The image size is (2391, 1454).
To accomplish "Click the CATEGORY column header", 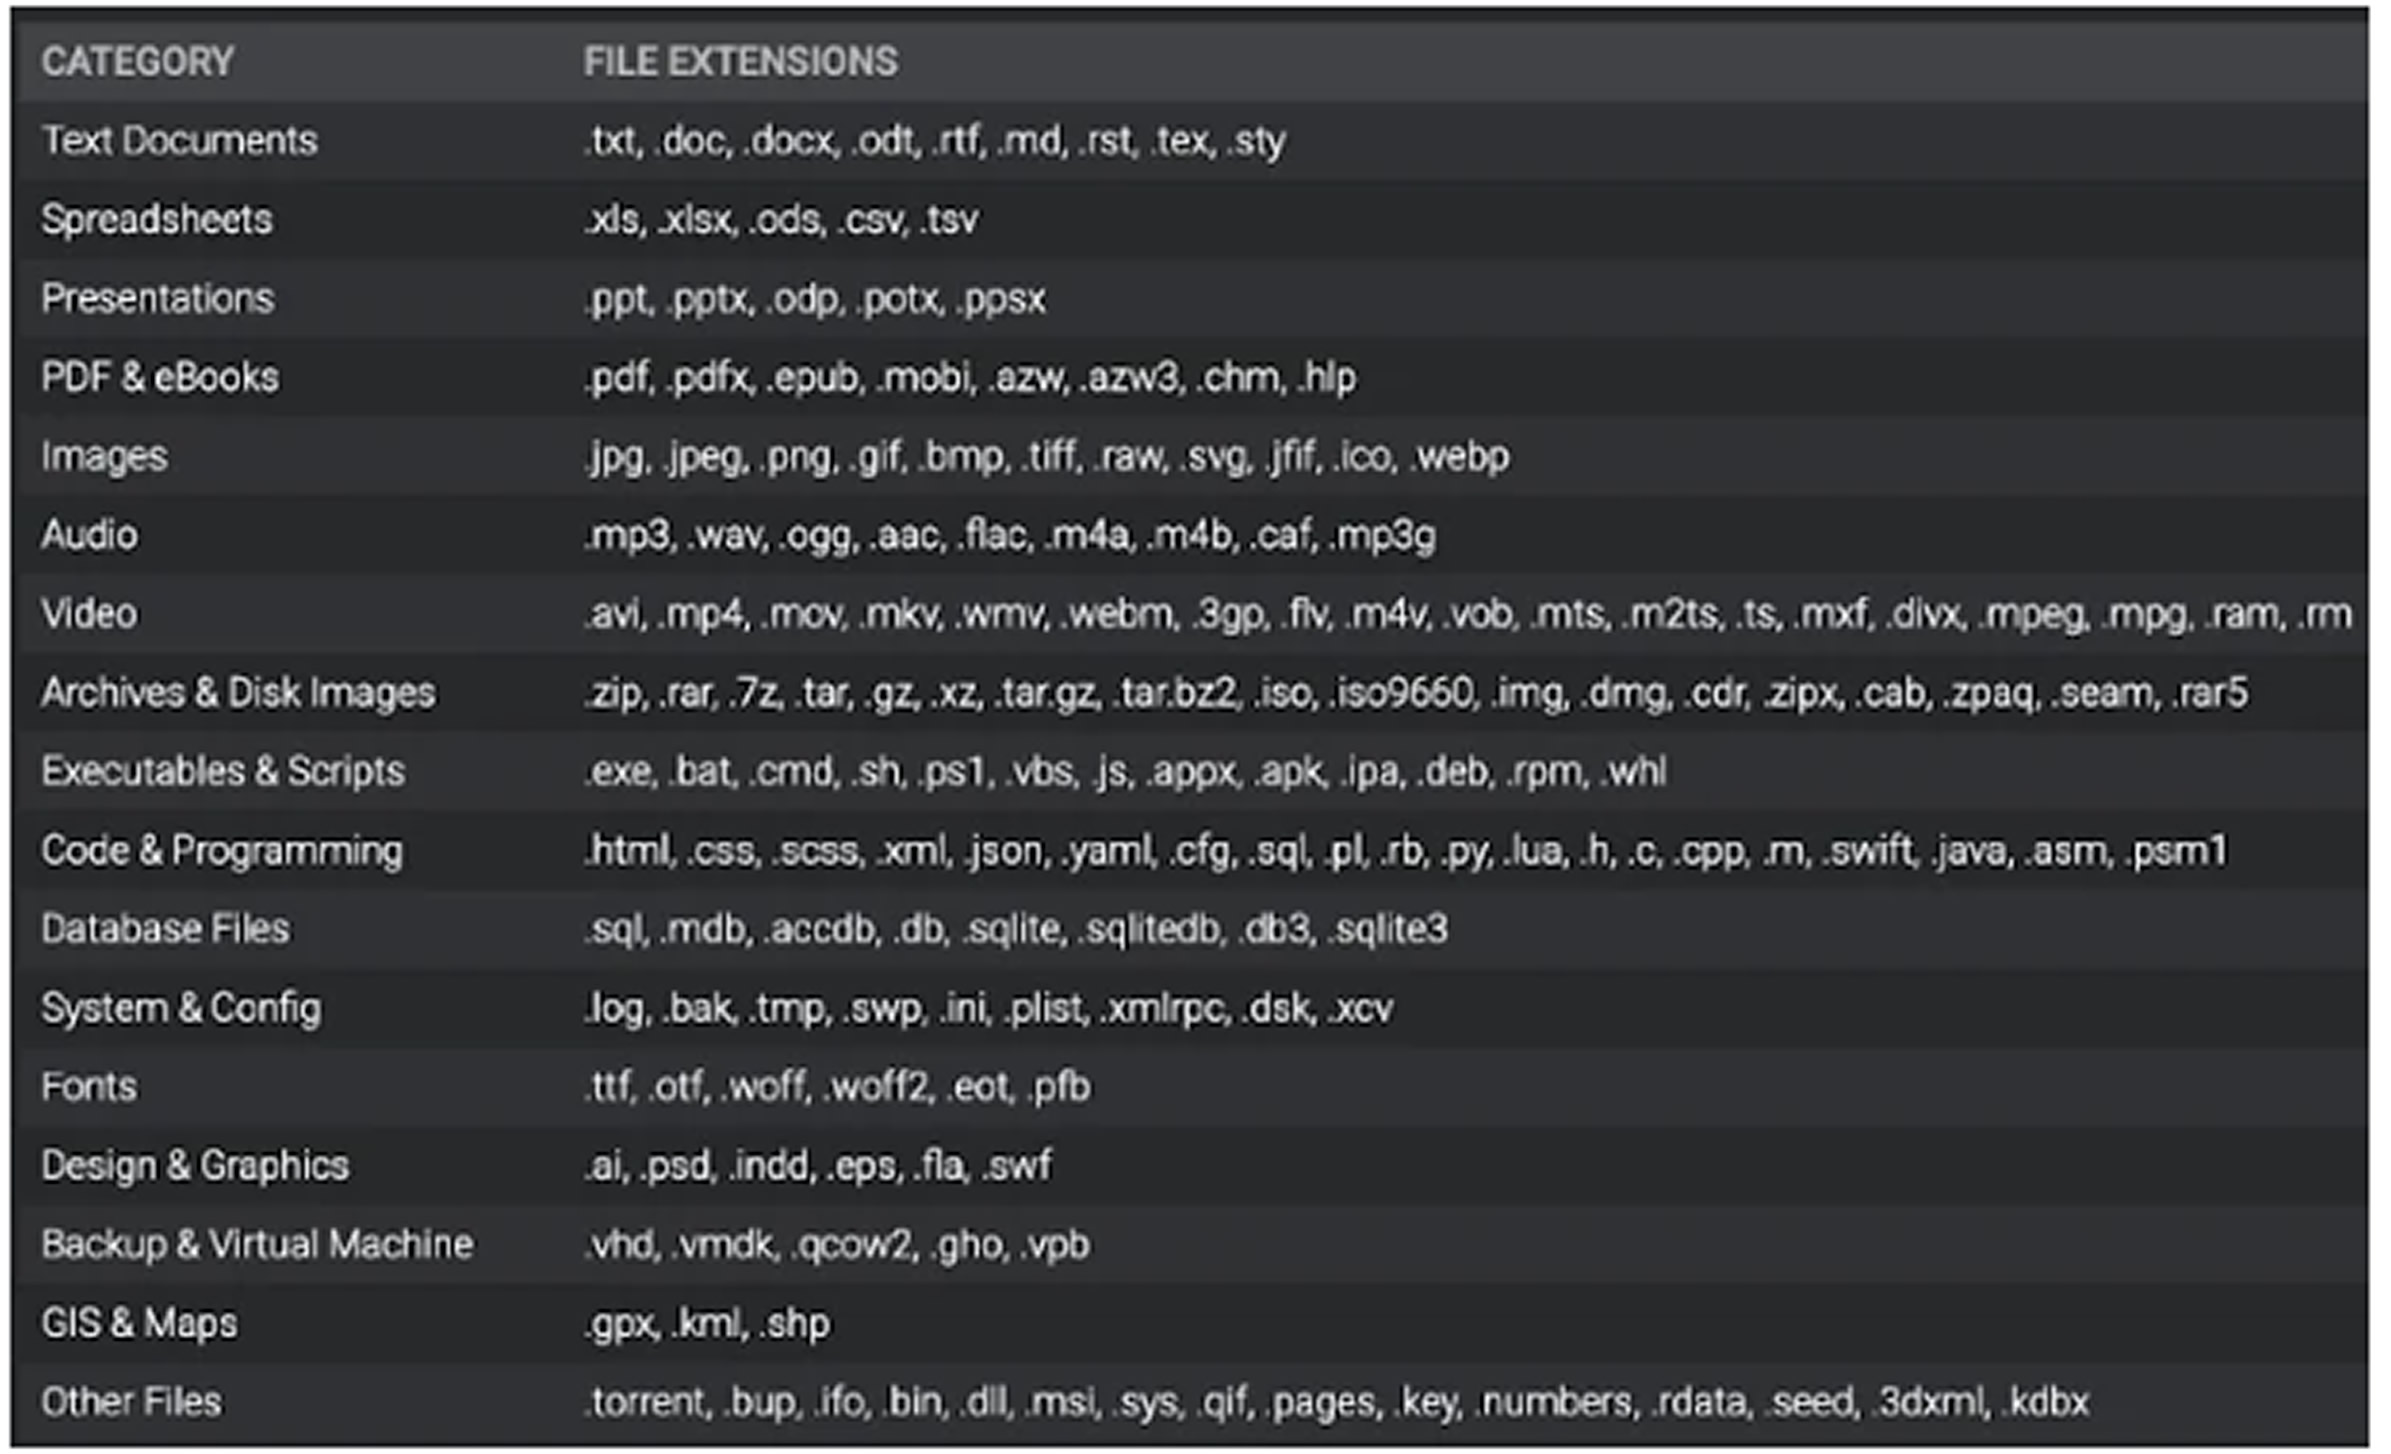I will pos(138,62).
